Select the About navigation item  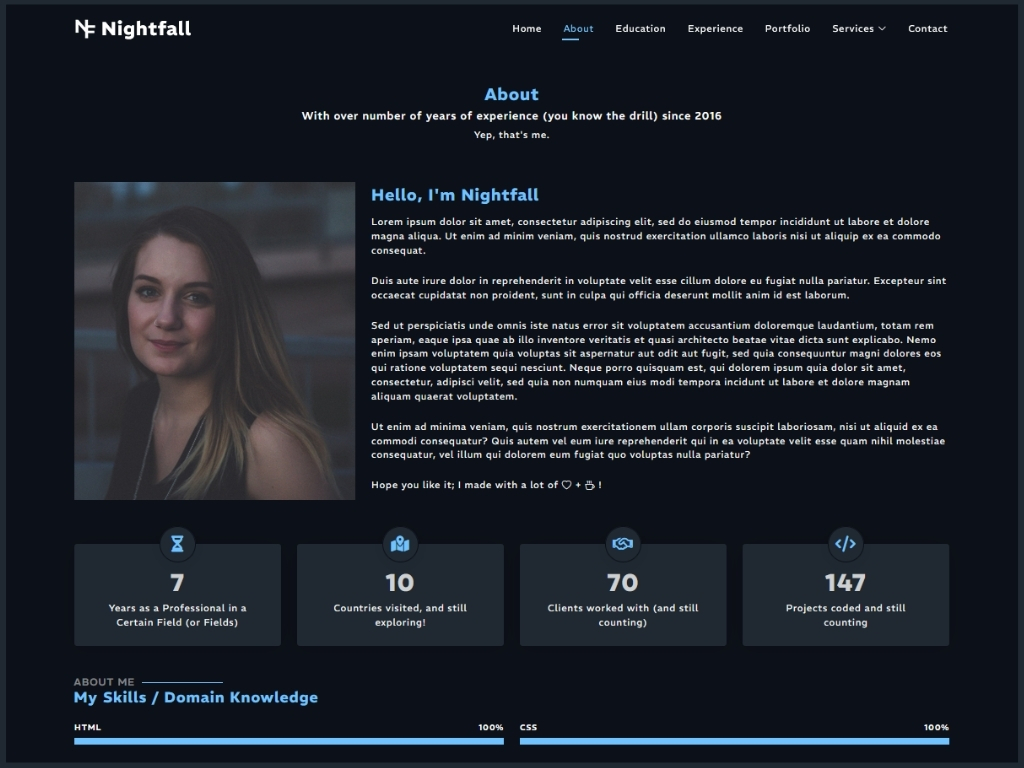click(578, 29)
